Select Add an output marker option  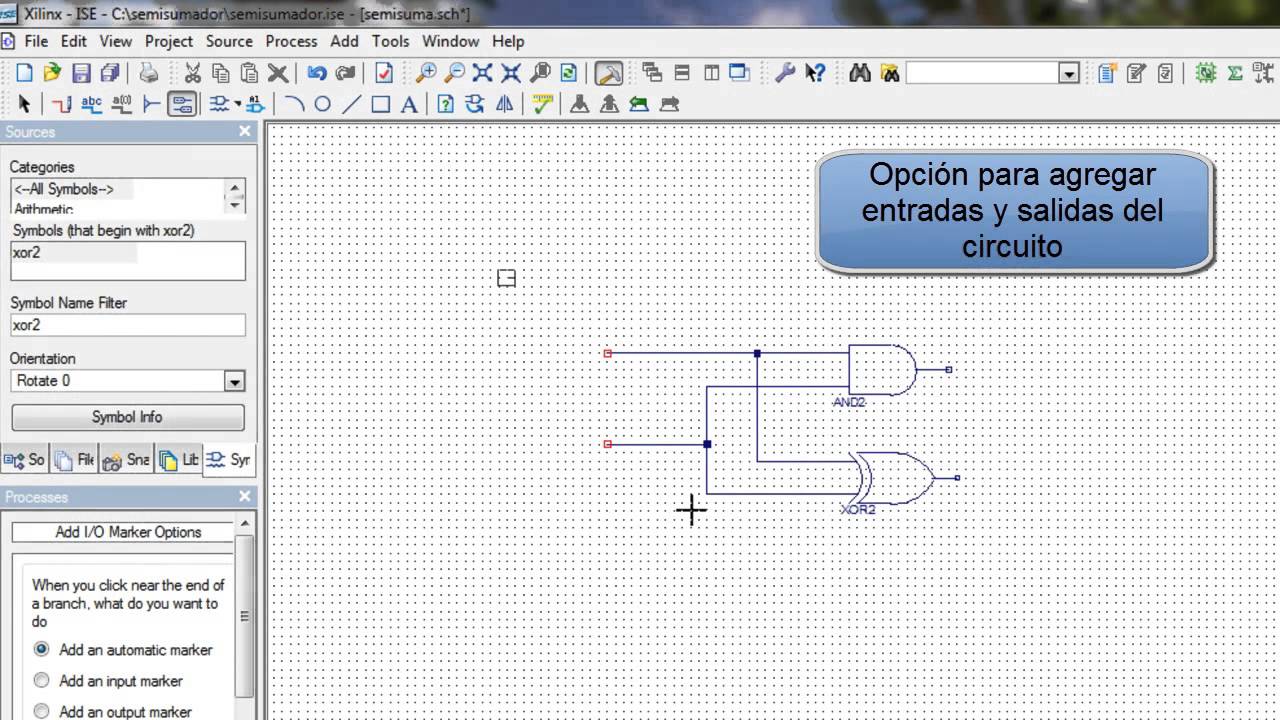click(x=41, y=711)
